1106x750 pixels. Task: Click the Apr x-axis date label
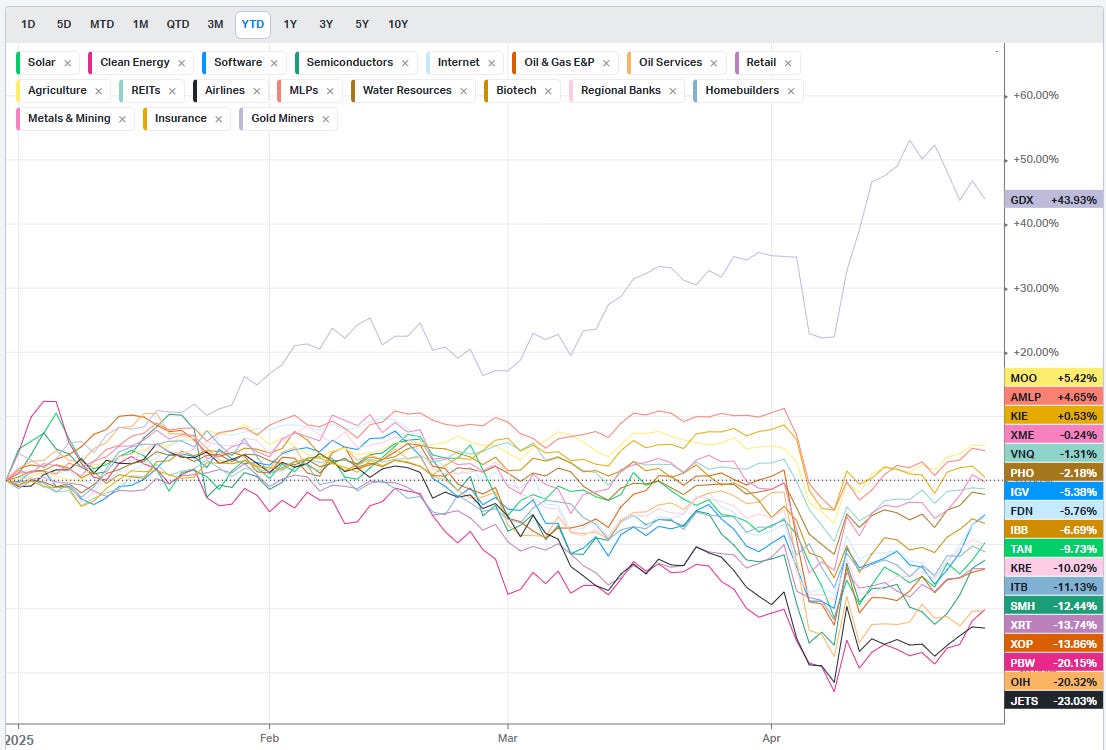(772, 738)
